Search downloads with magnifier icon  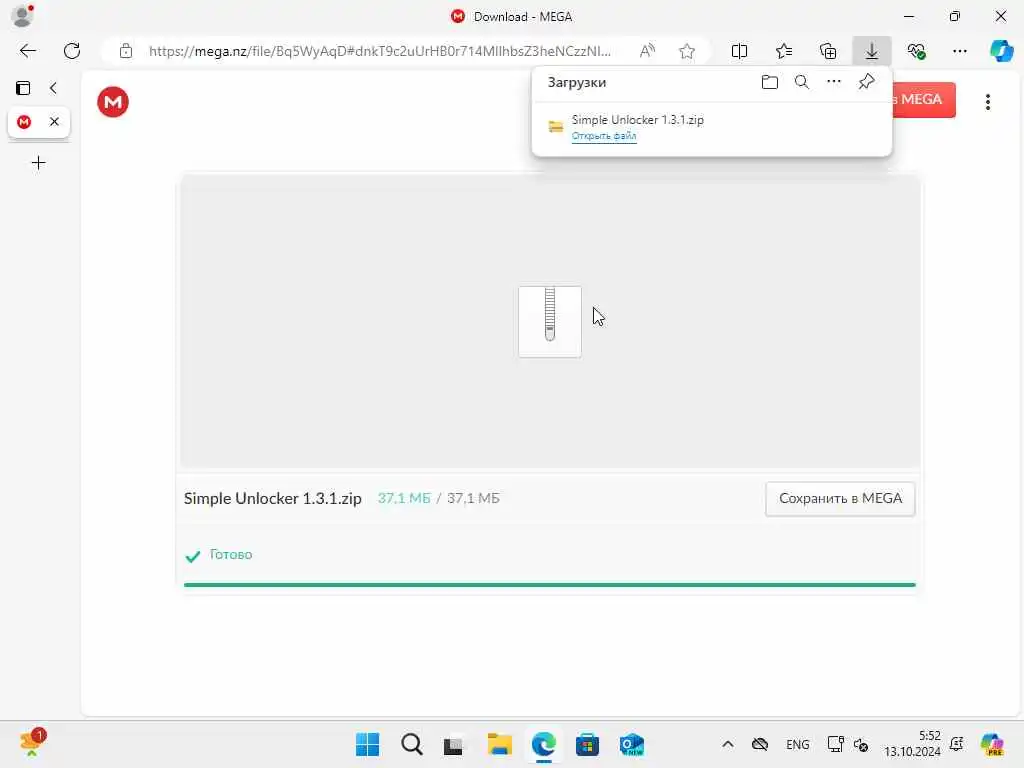coord(802,82)
